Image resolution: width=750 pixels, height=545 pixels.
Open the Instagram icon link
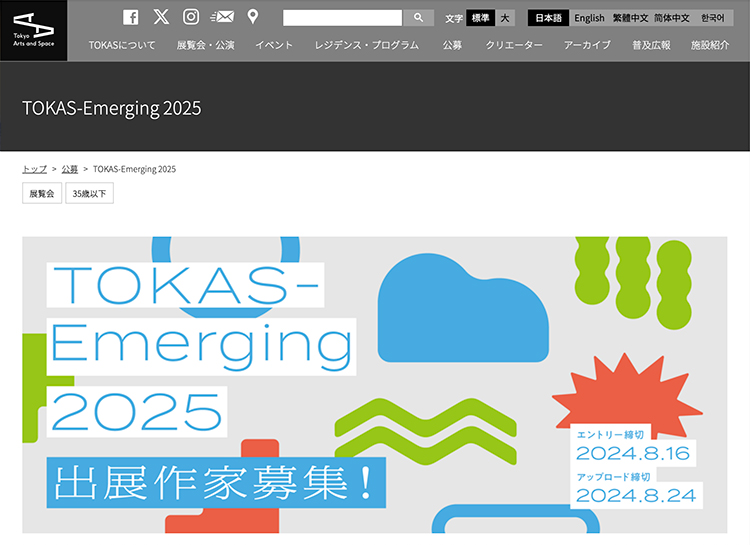tap(191, 17)
